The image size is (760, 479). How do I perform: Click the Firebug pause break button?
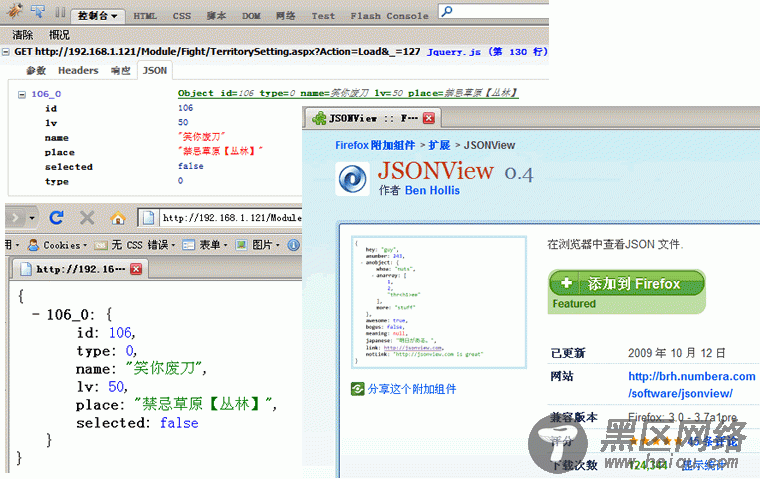[x=60, y=12]
